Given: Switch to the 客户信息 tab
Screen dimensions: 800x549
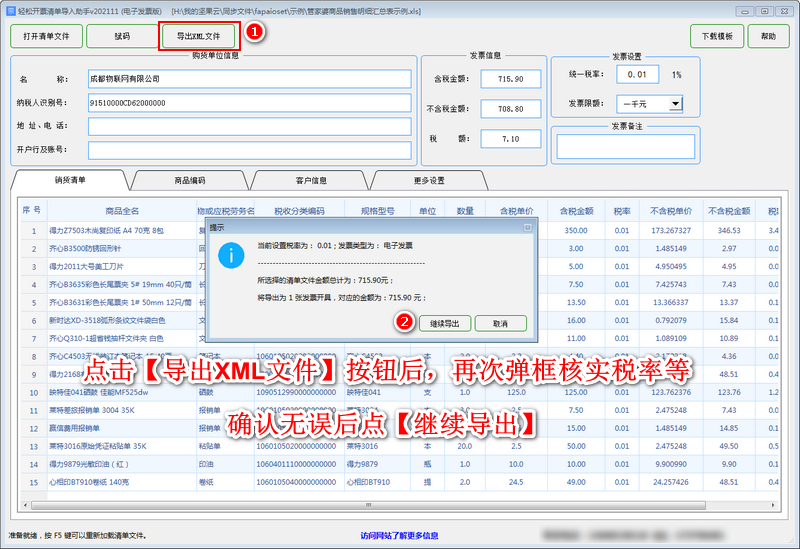Looking at the screenshot, I should click(x=311, y=180).
